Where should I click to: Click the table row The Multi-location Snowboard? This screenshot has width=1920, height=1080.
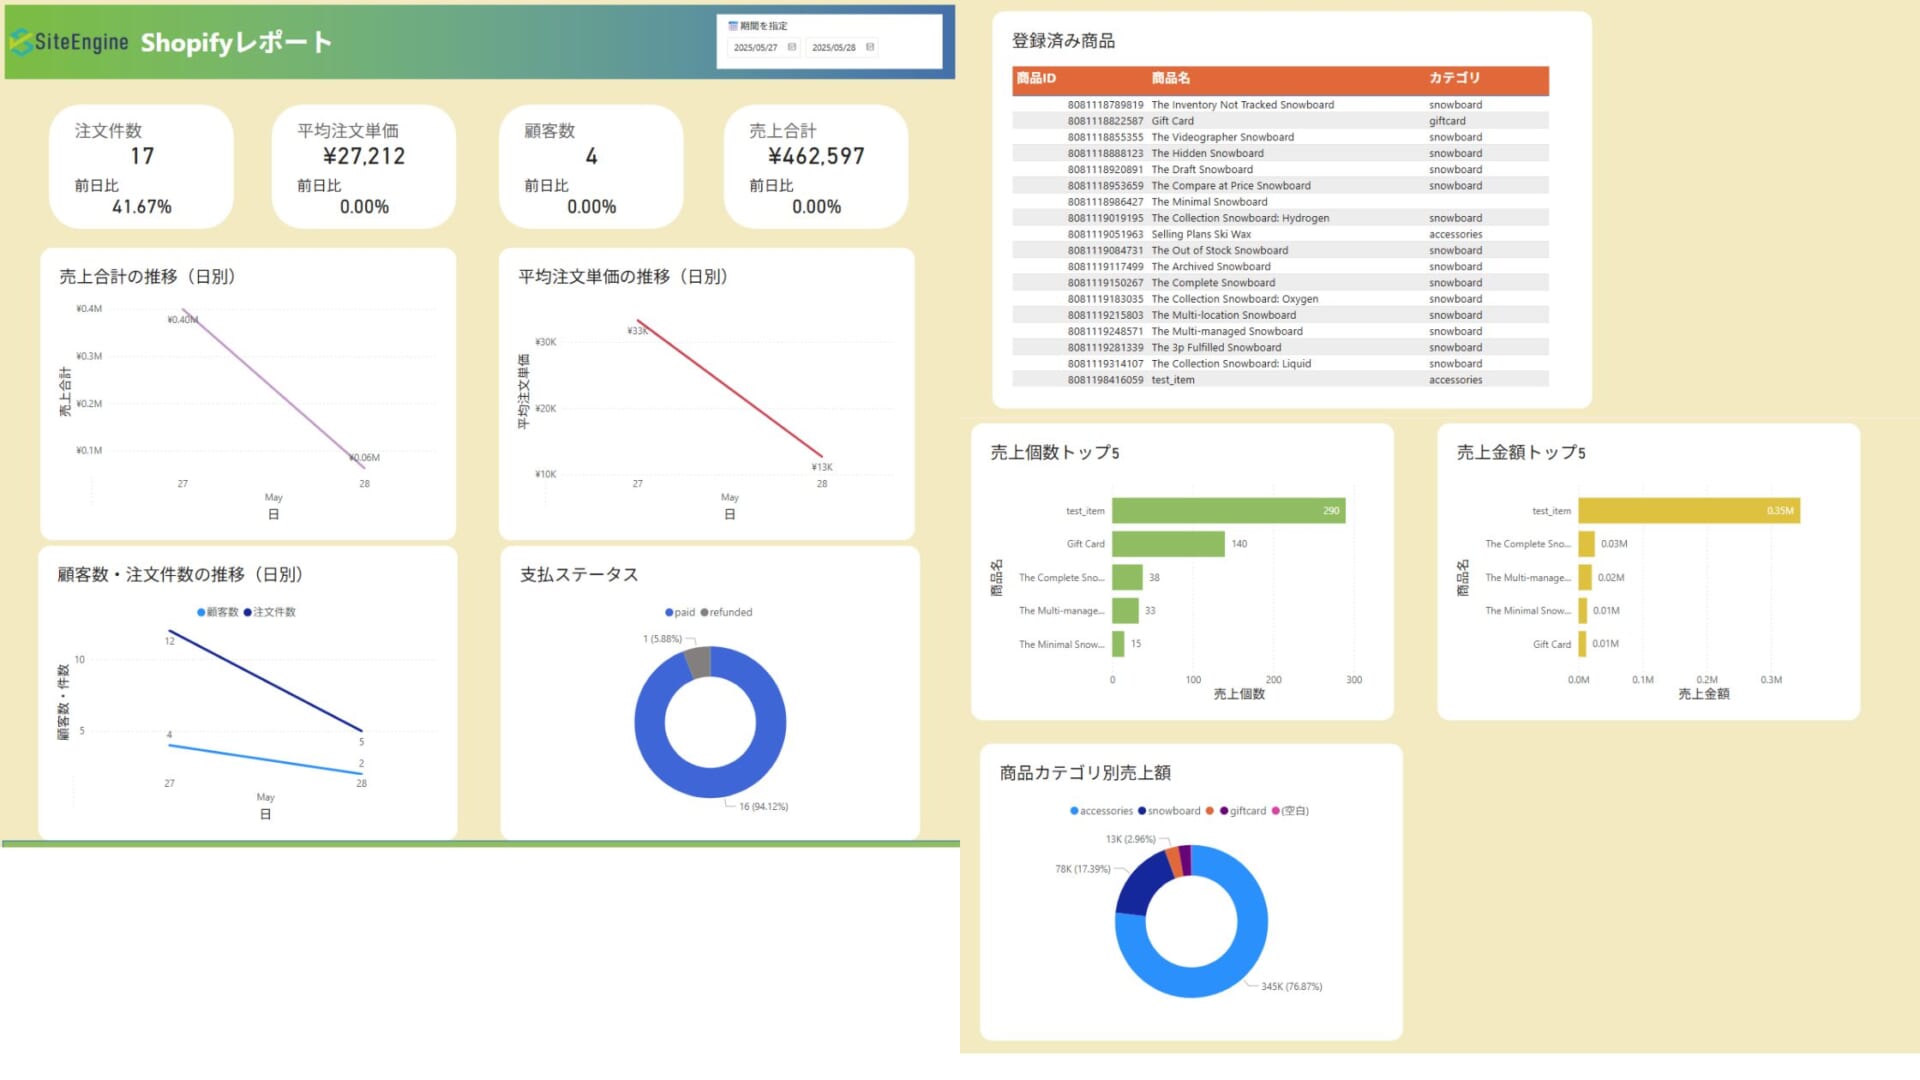coord(1280,315)
